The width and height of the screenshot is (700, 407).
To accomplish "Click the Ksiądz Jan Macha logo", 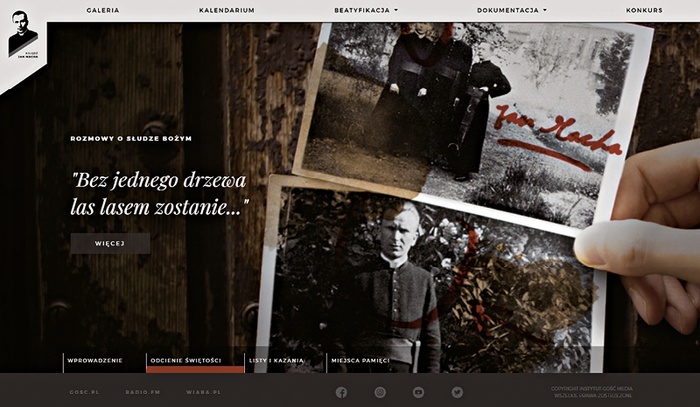I will (x=23, y=34).
